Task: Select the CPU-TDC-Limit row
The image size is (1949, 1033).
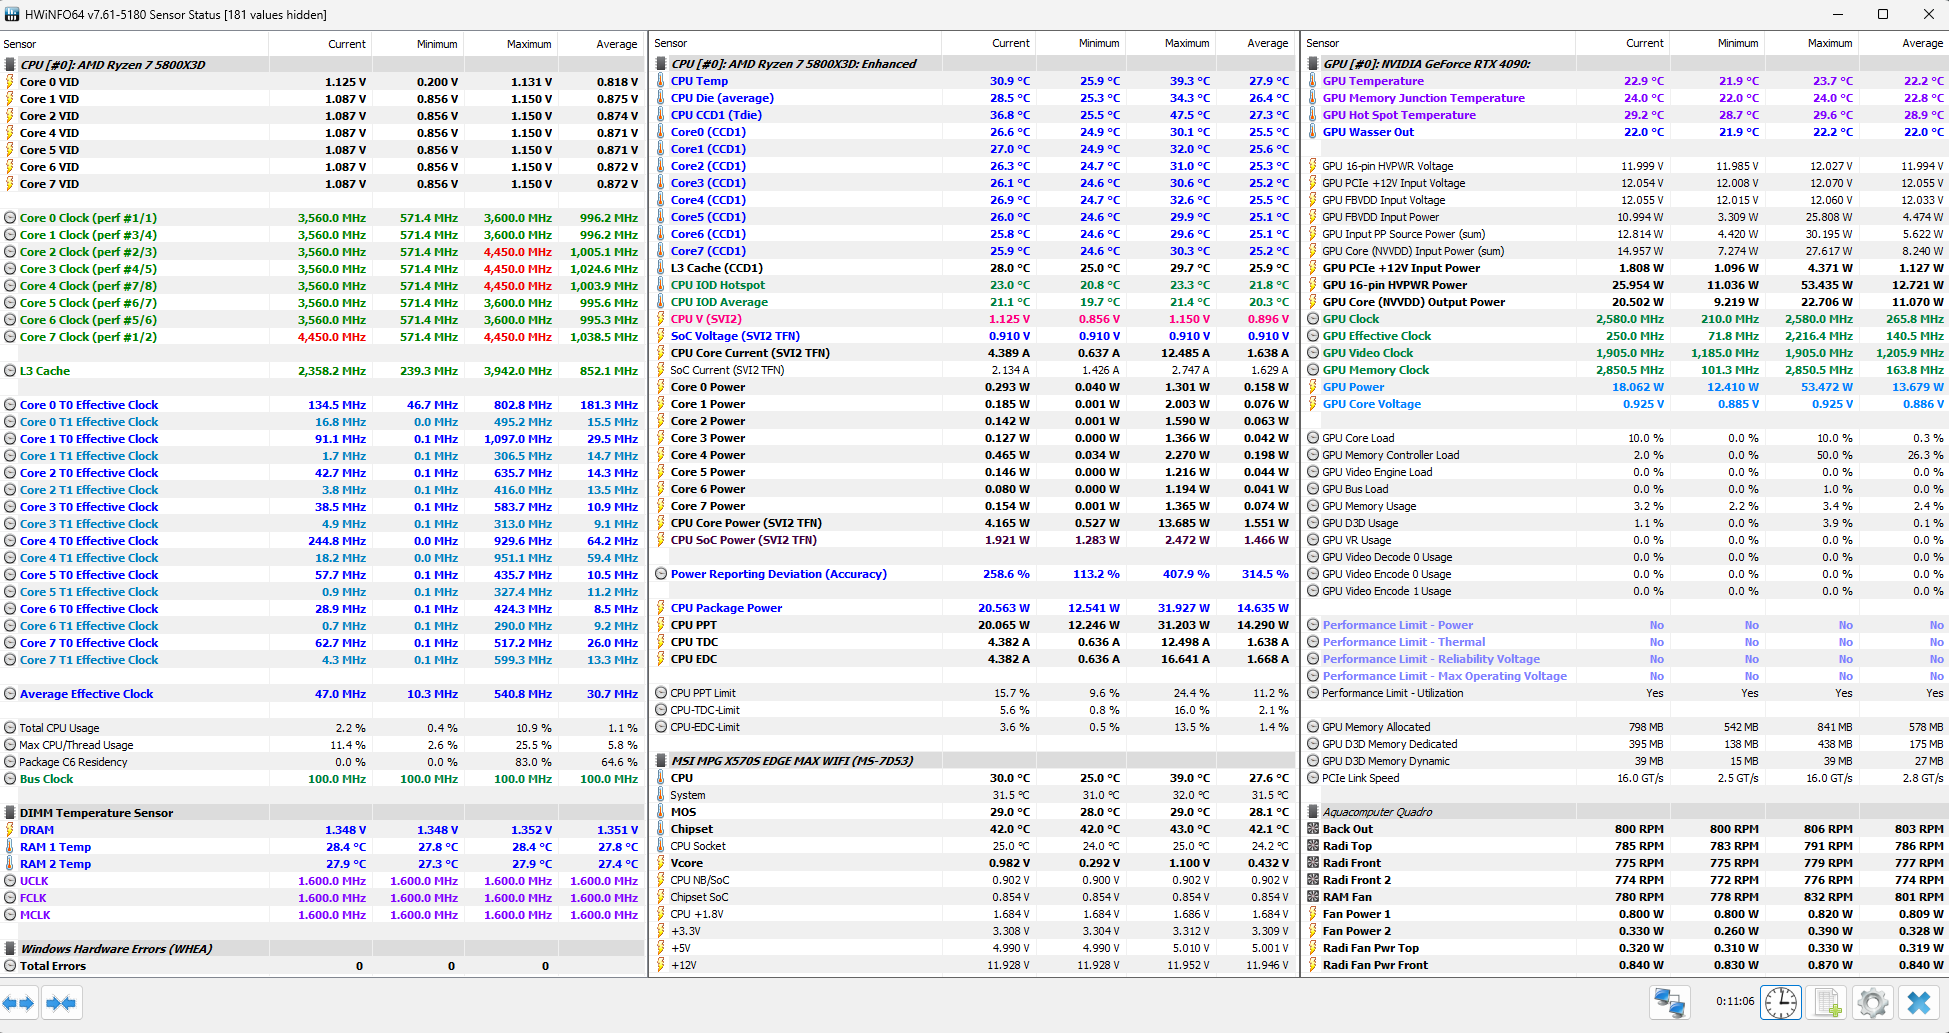Action: tap(973, 710)
